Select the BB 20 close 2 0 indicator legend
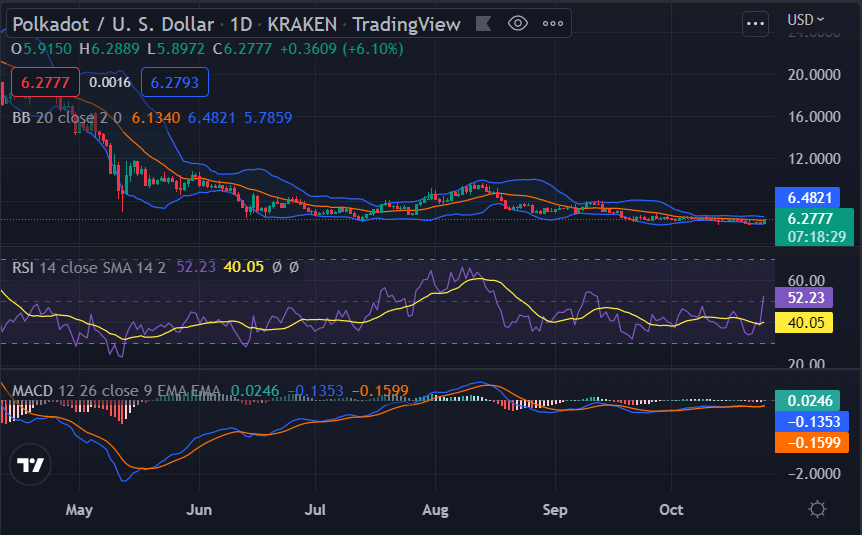This screenshot has width=862, height=535. (x=67, y=118)
